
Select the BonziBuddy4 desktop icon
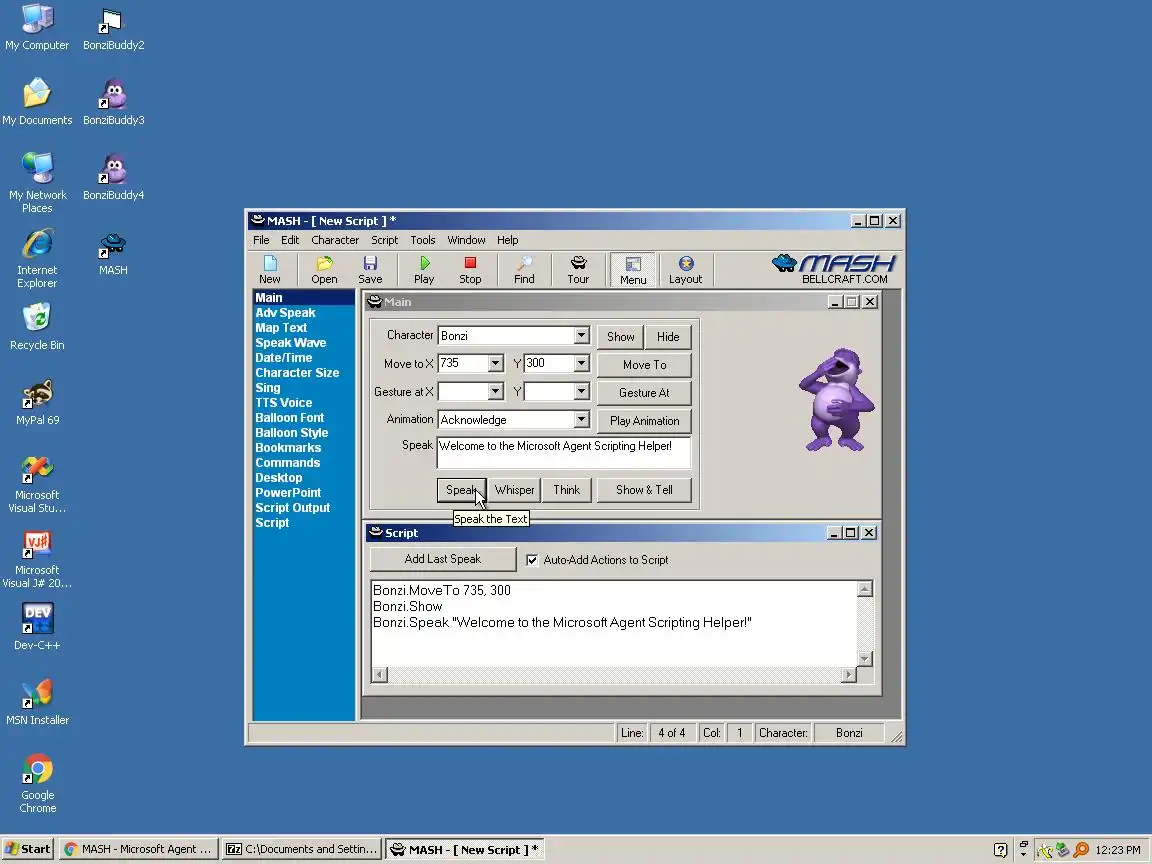113,178
